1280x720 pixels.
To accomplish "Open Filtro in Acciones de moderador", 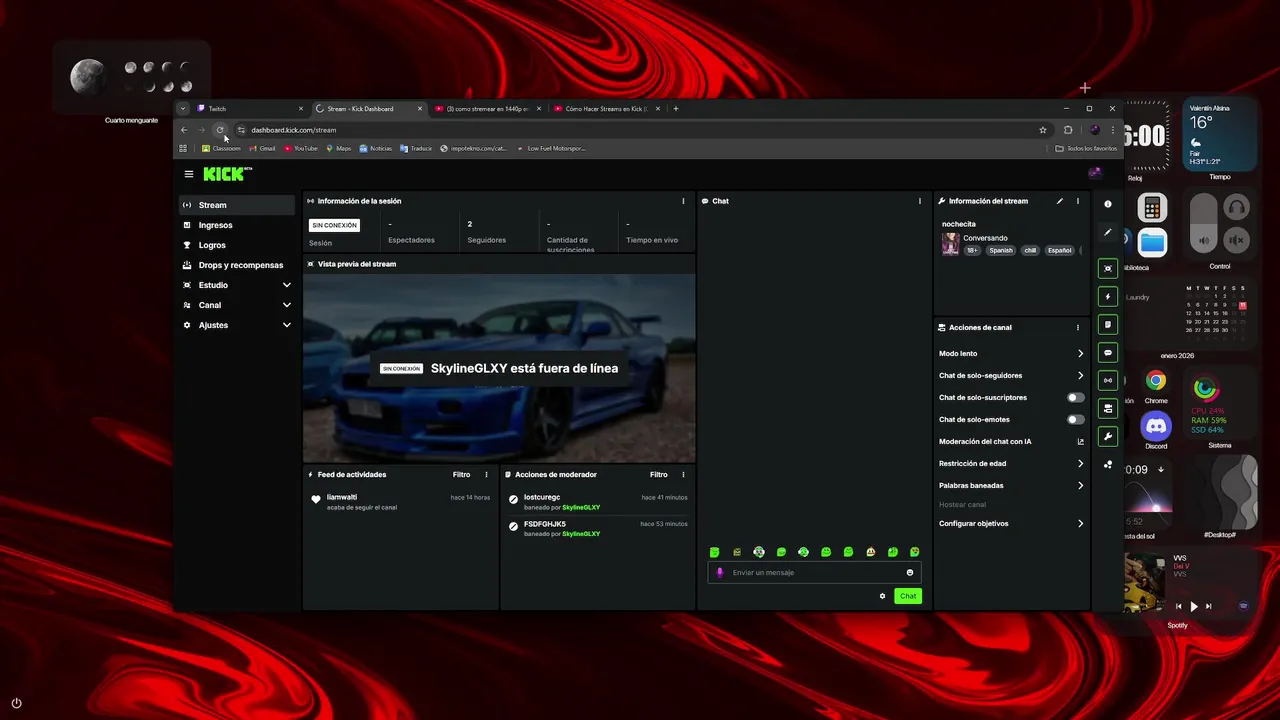I will click(x=658, y=475).
